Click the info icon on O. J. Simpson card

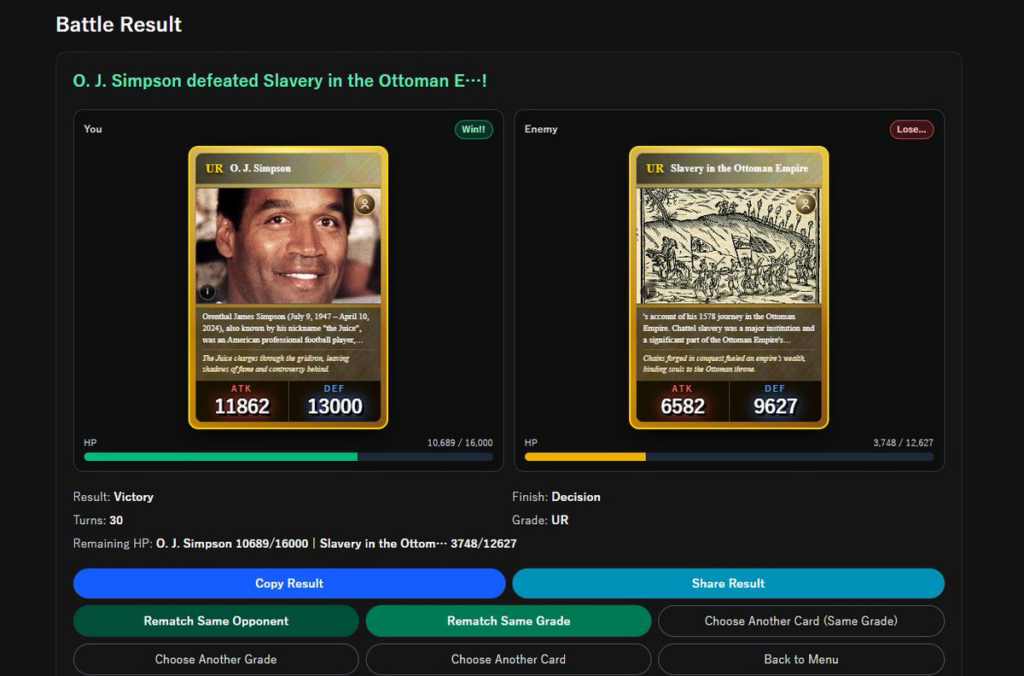click(x=207, y=292)
